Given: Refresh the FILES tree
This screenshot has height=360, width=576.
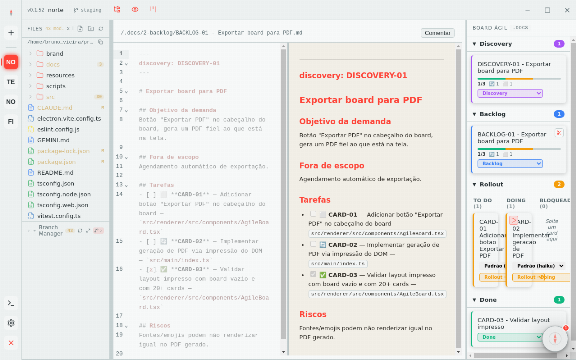Looking at the screenshot, I should point(101,28).
